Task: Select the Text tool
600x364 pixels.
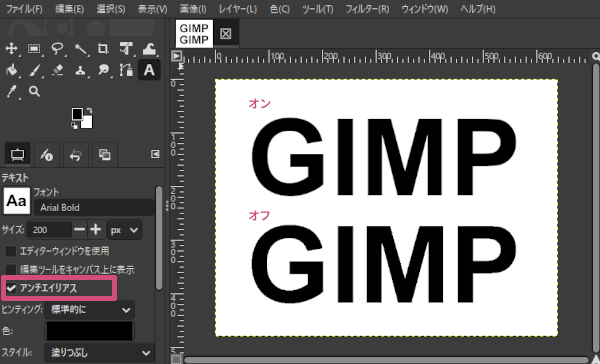Action: tap(149, 70)
